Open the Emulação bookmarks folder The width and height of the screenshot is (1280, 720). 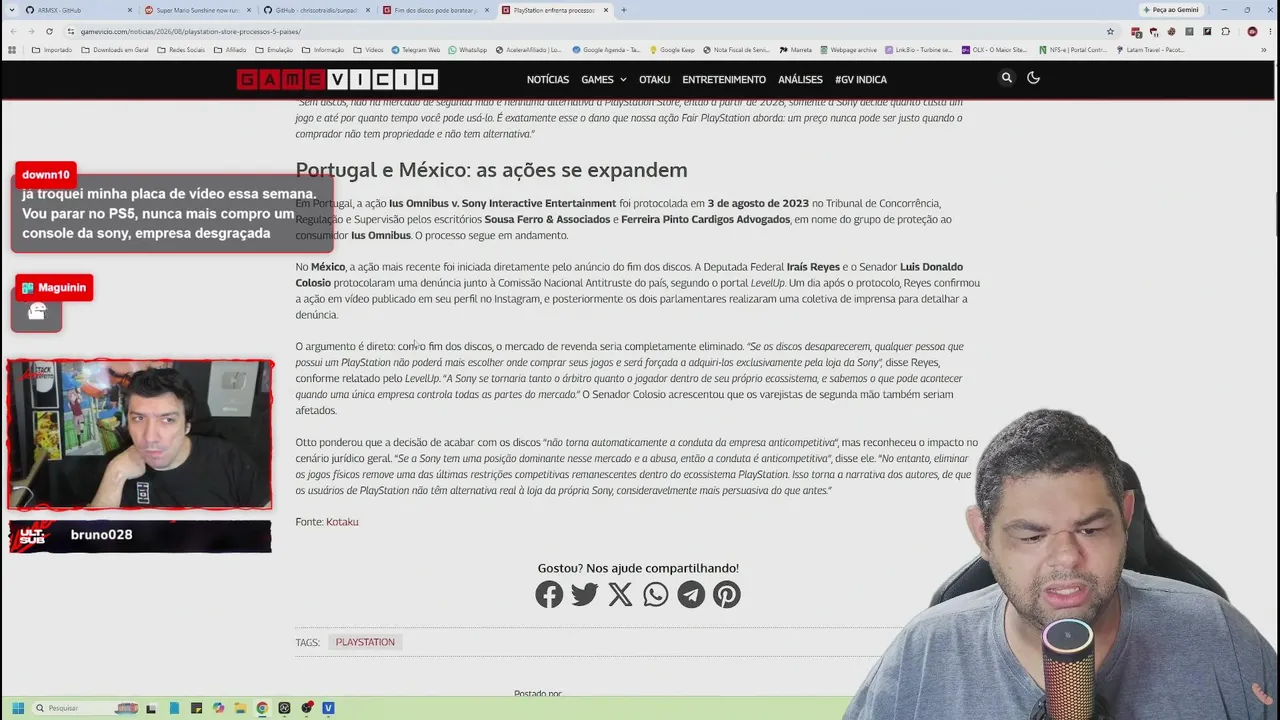click(x=274, y=49)
